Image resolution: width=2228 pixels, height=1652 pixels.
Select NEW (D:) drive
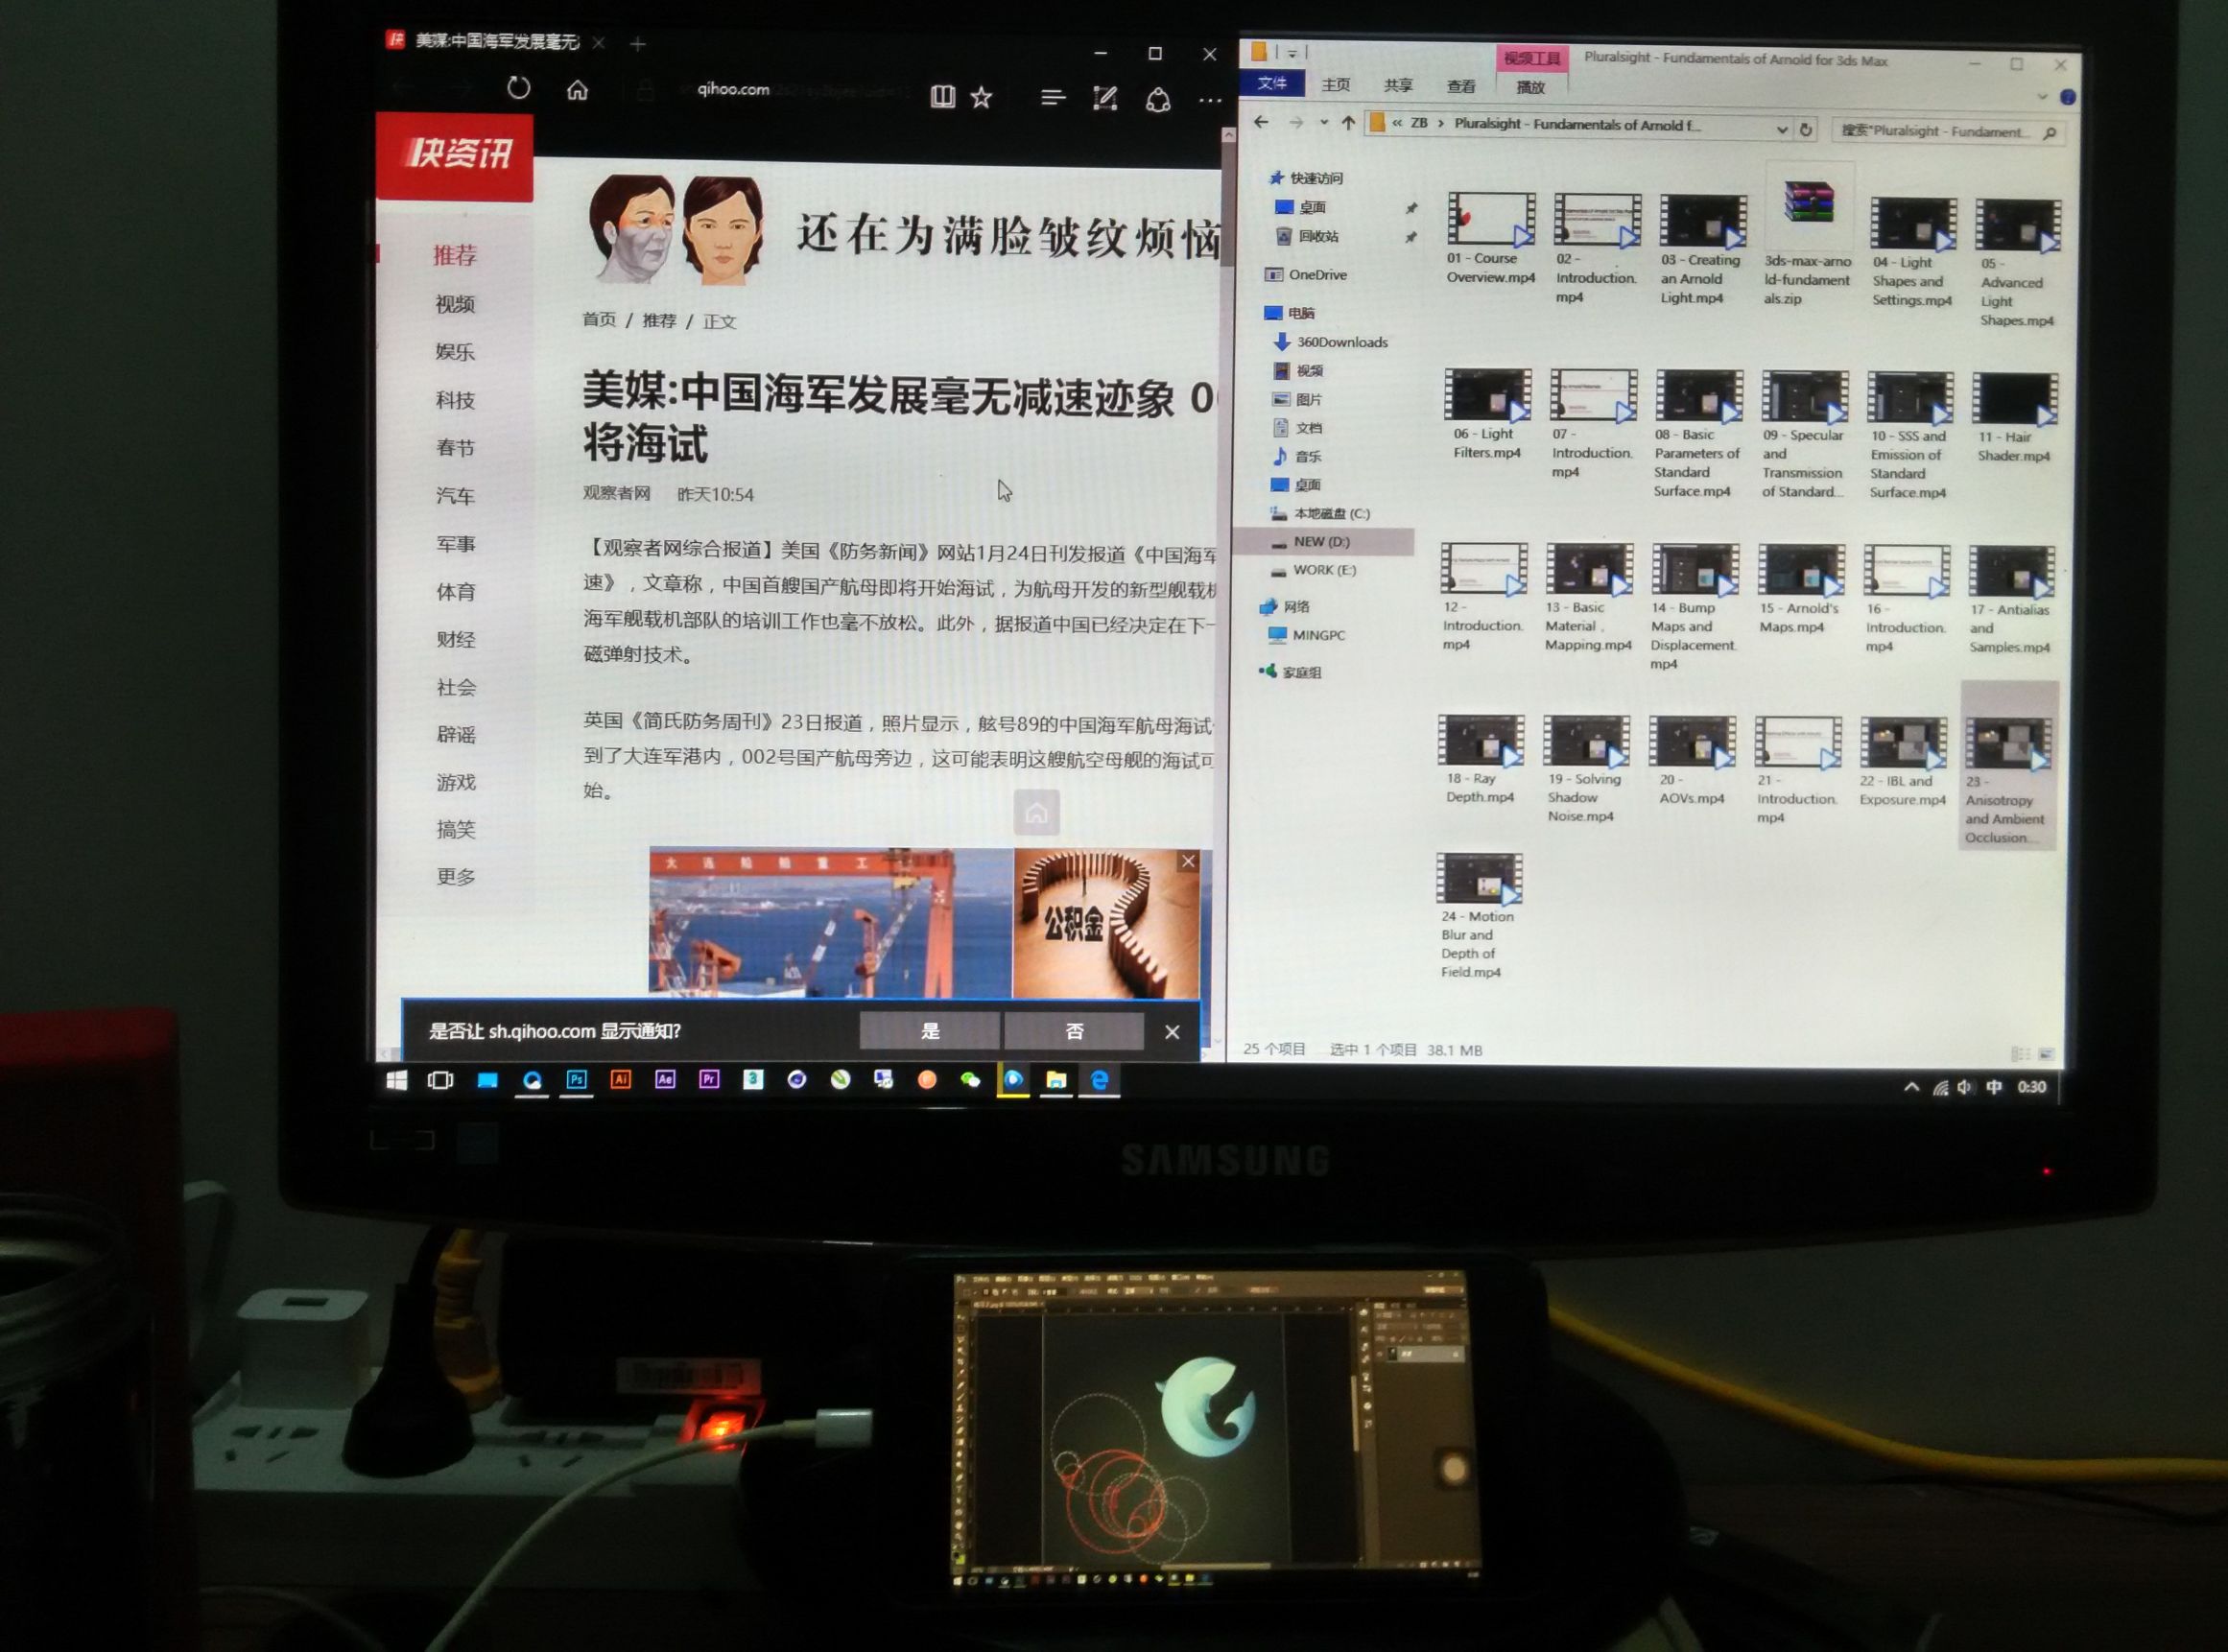pos(1321,541)
